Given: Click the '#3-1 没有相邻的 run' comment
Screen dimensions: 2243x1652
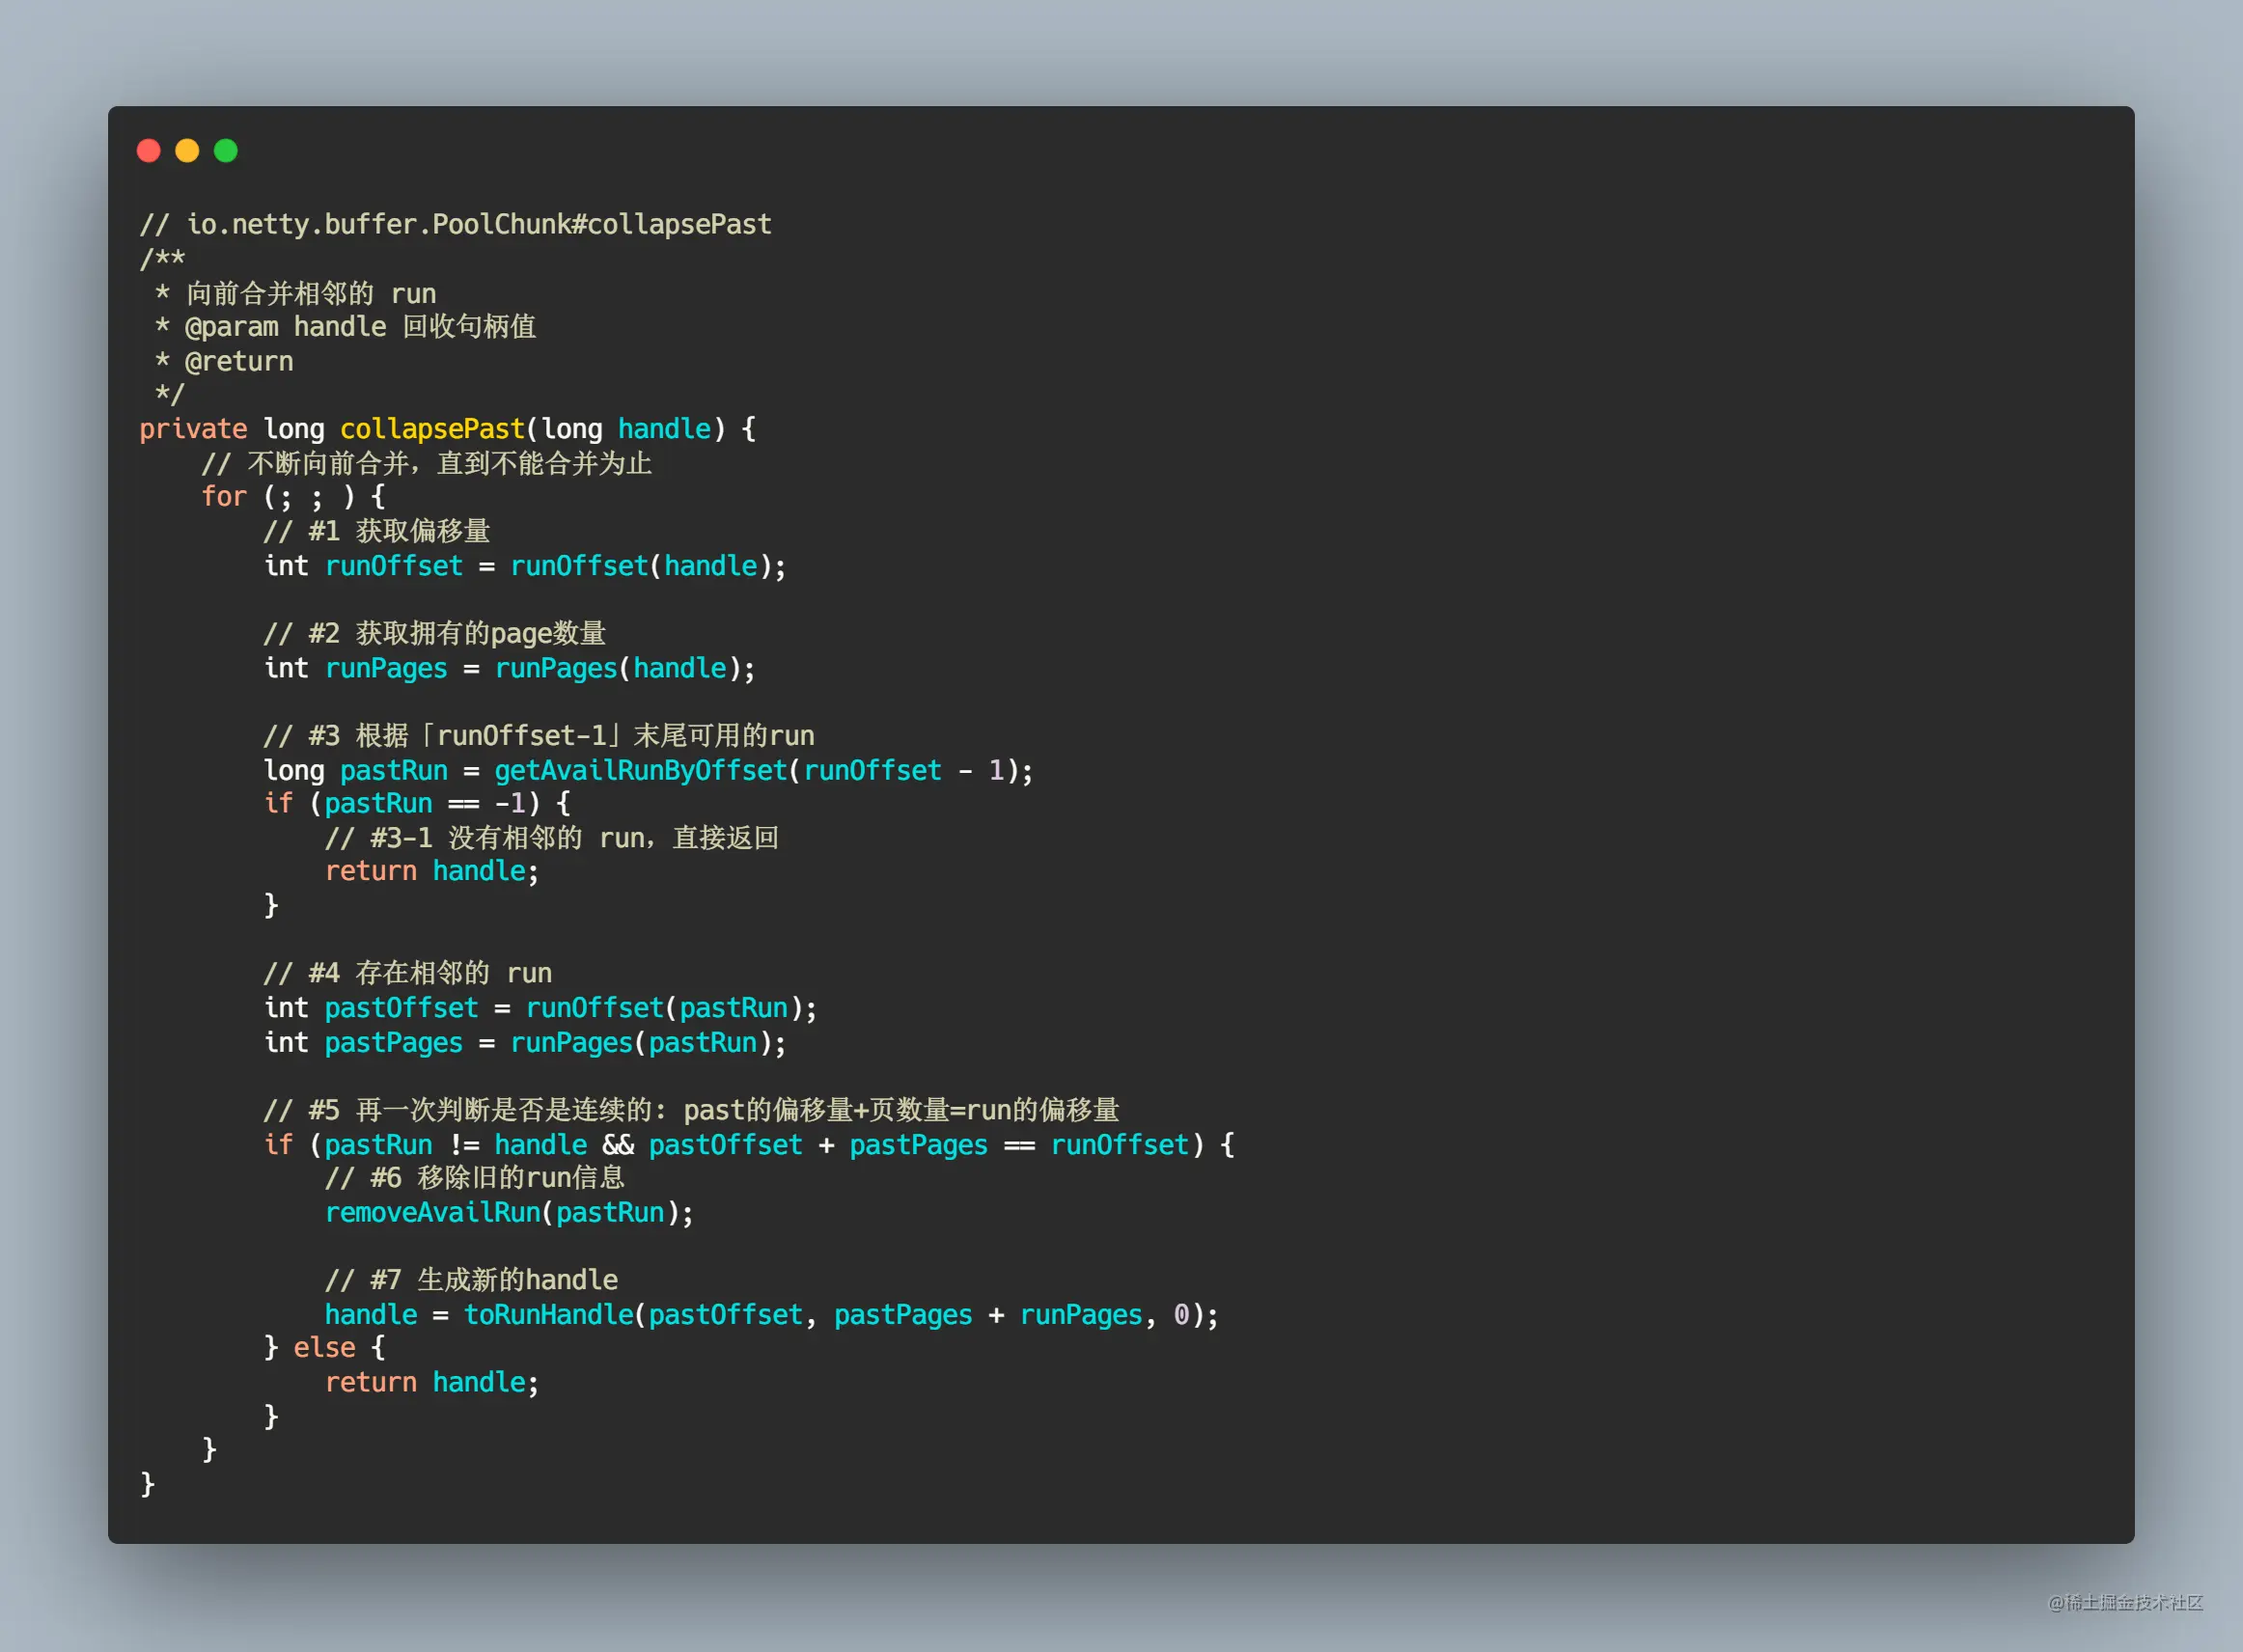Looking at the screenshot, I should (x=552, y=838).
